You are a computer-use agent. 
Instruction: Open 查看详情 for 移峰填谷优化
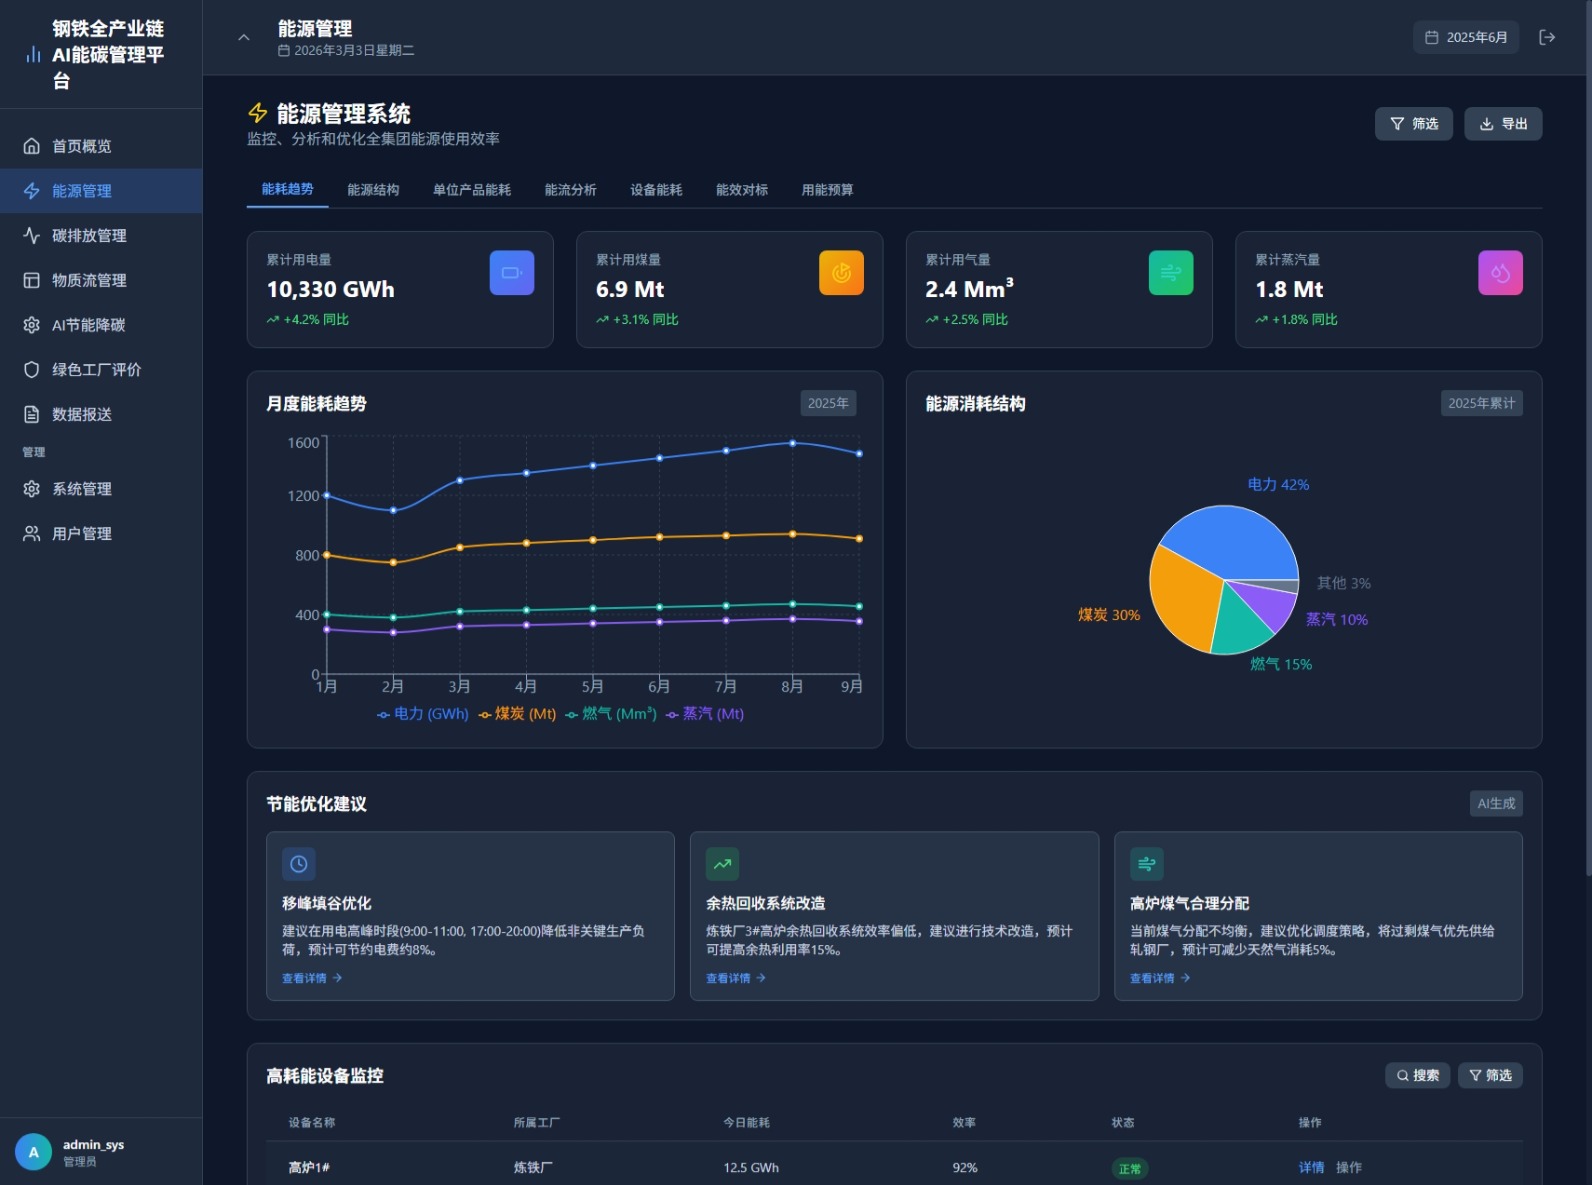click(312, 978)
